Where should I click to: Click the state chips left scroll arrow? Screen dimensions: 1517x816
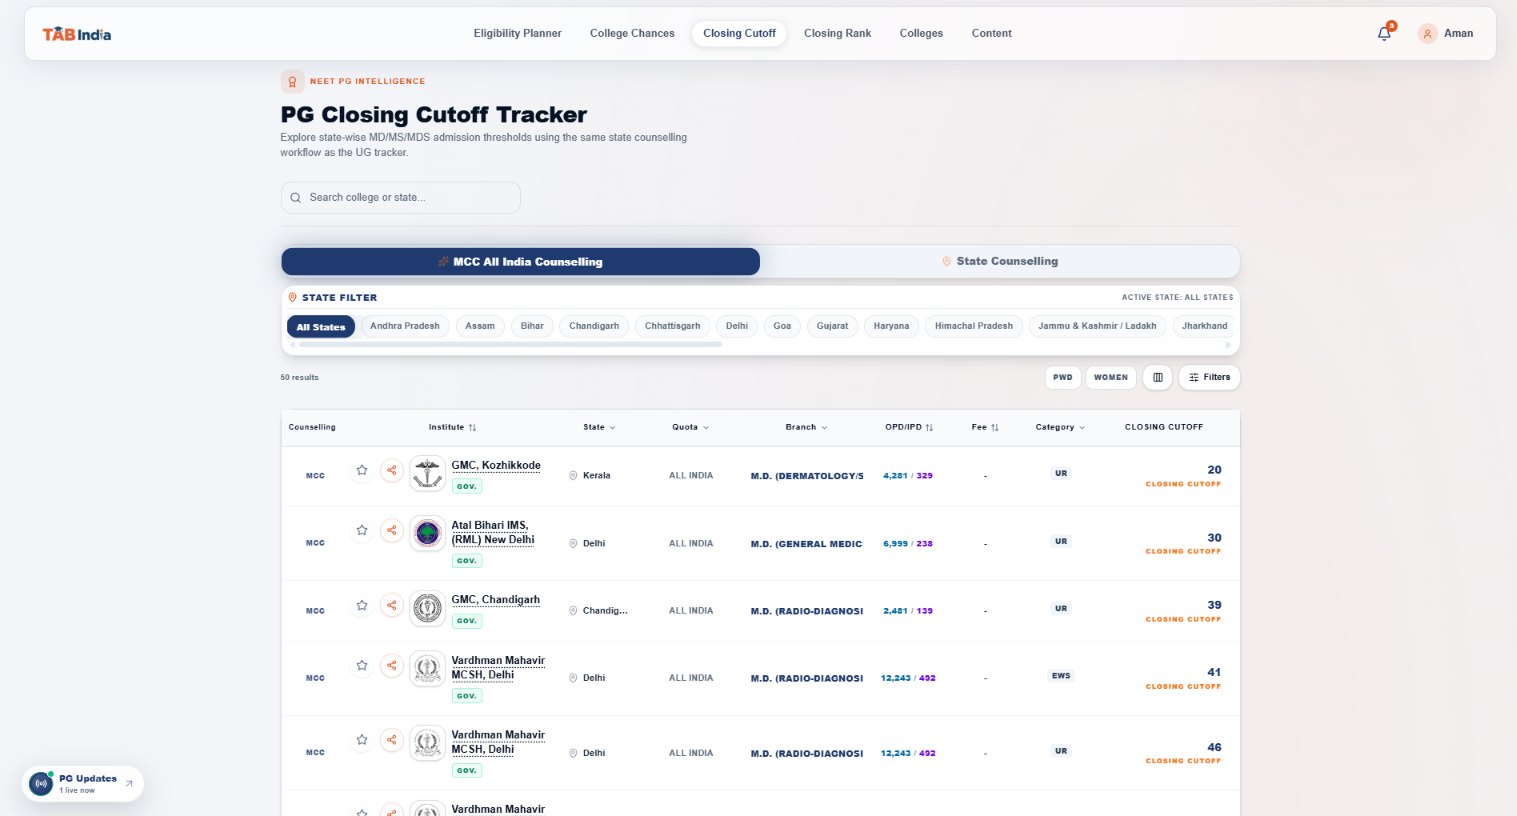tap(292, 344)
